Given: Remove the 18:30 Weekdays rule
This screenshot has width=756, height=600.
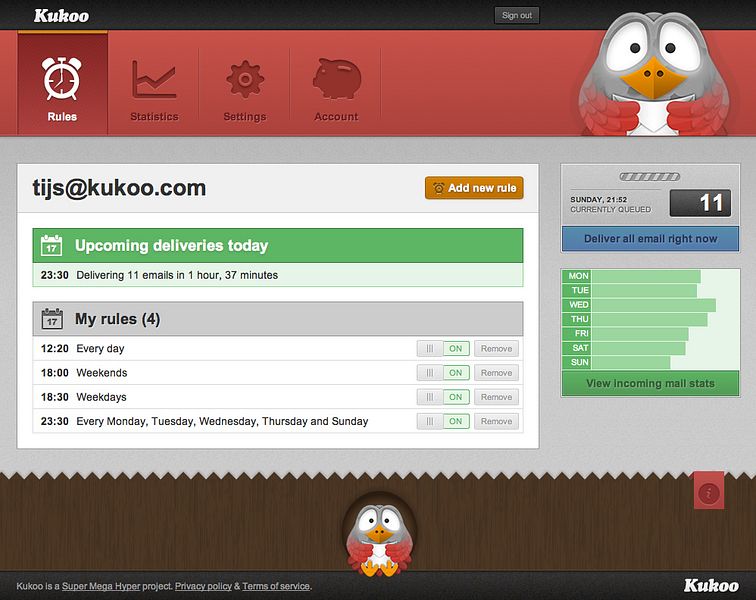Looking at the screenshot, I should tap(496, 397).
